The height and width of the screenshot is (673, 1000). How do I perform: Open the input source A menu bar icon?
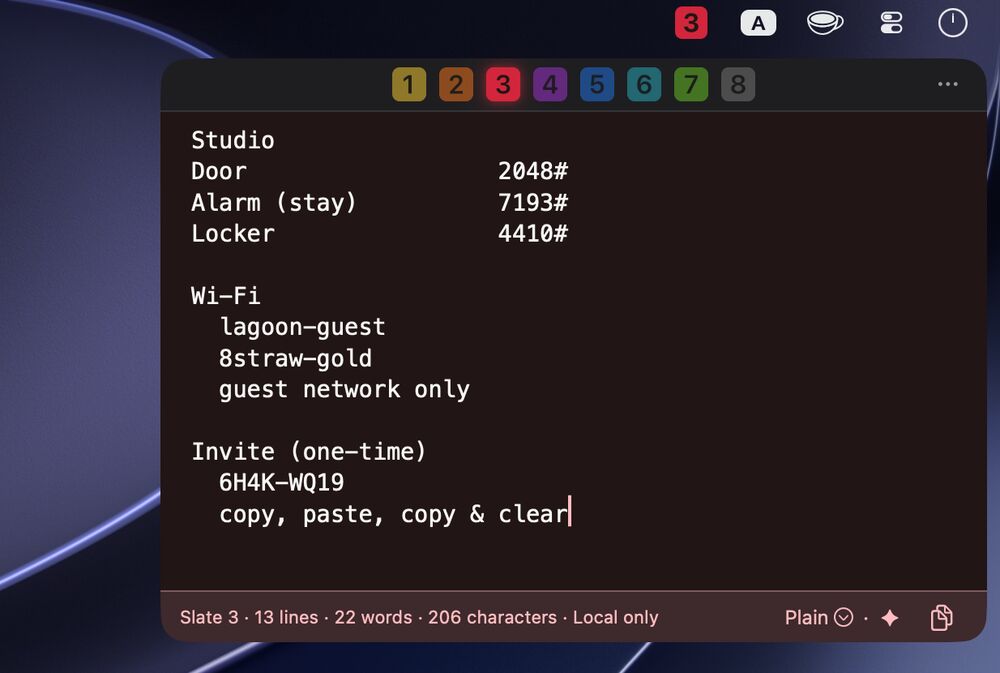pyautogui.click(x=758, y=23)
